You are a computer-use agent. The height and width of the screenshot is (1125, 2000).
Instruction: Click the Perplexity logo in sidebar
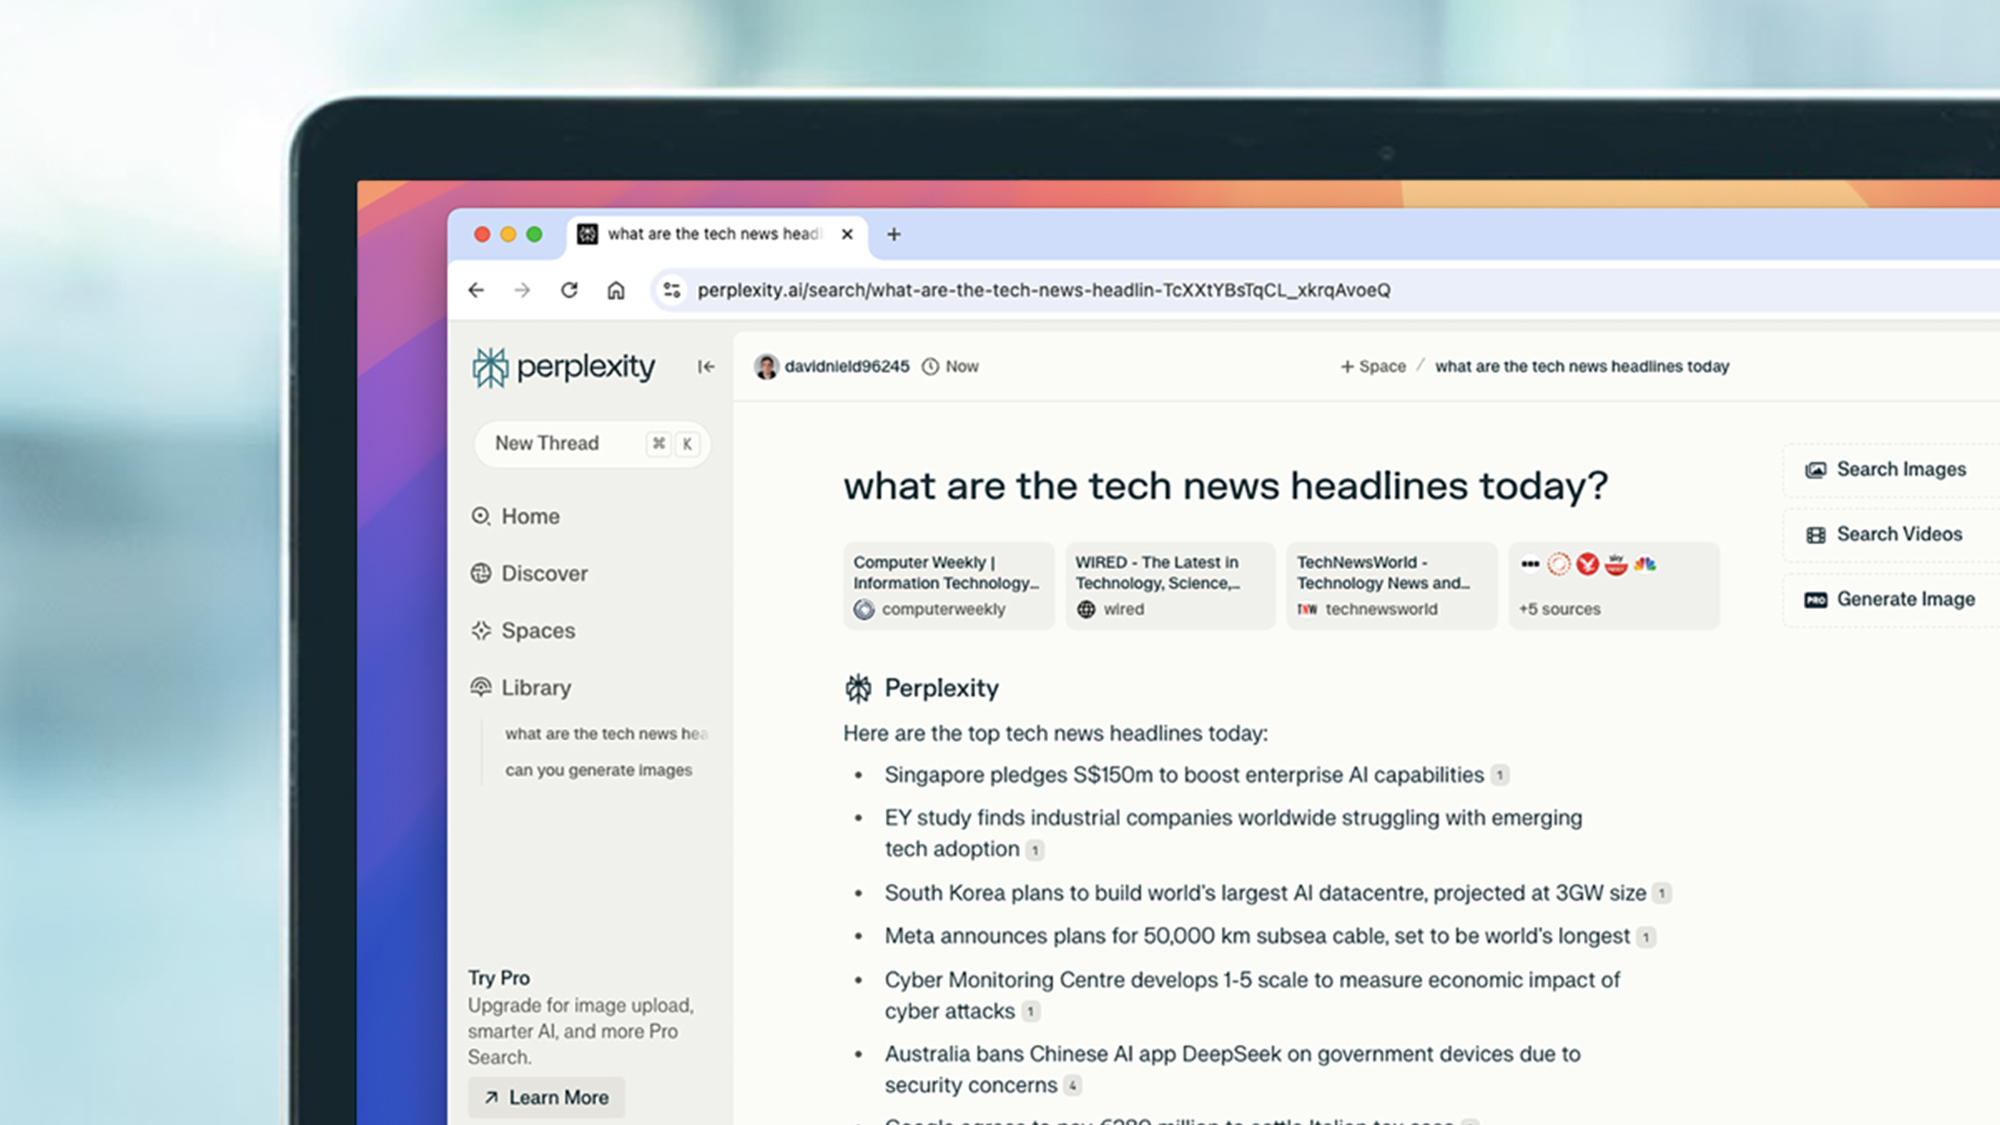pyautogui.click(x=563, y=367)
